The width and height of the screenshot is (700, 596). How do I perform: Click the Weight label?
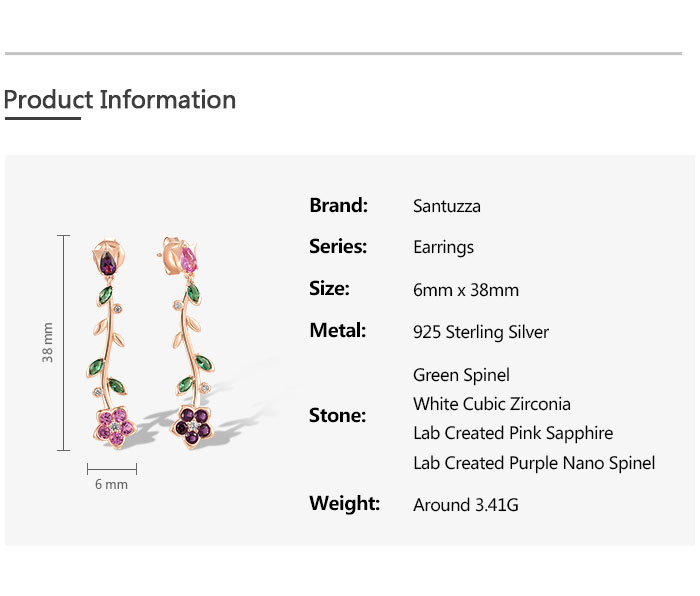click(345, 503)
